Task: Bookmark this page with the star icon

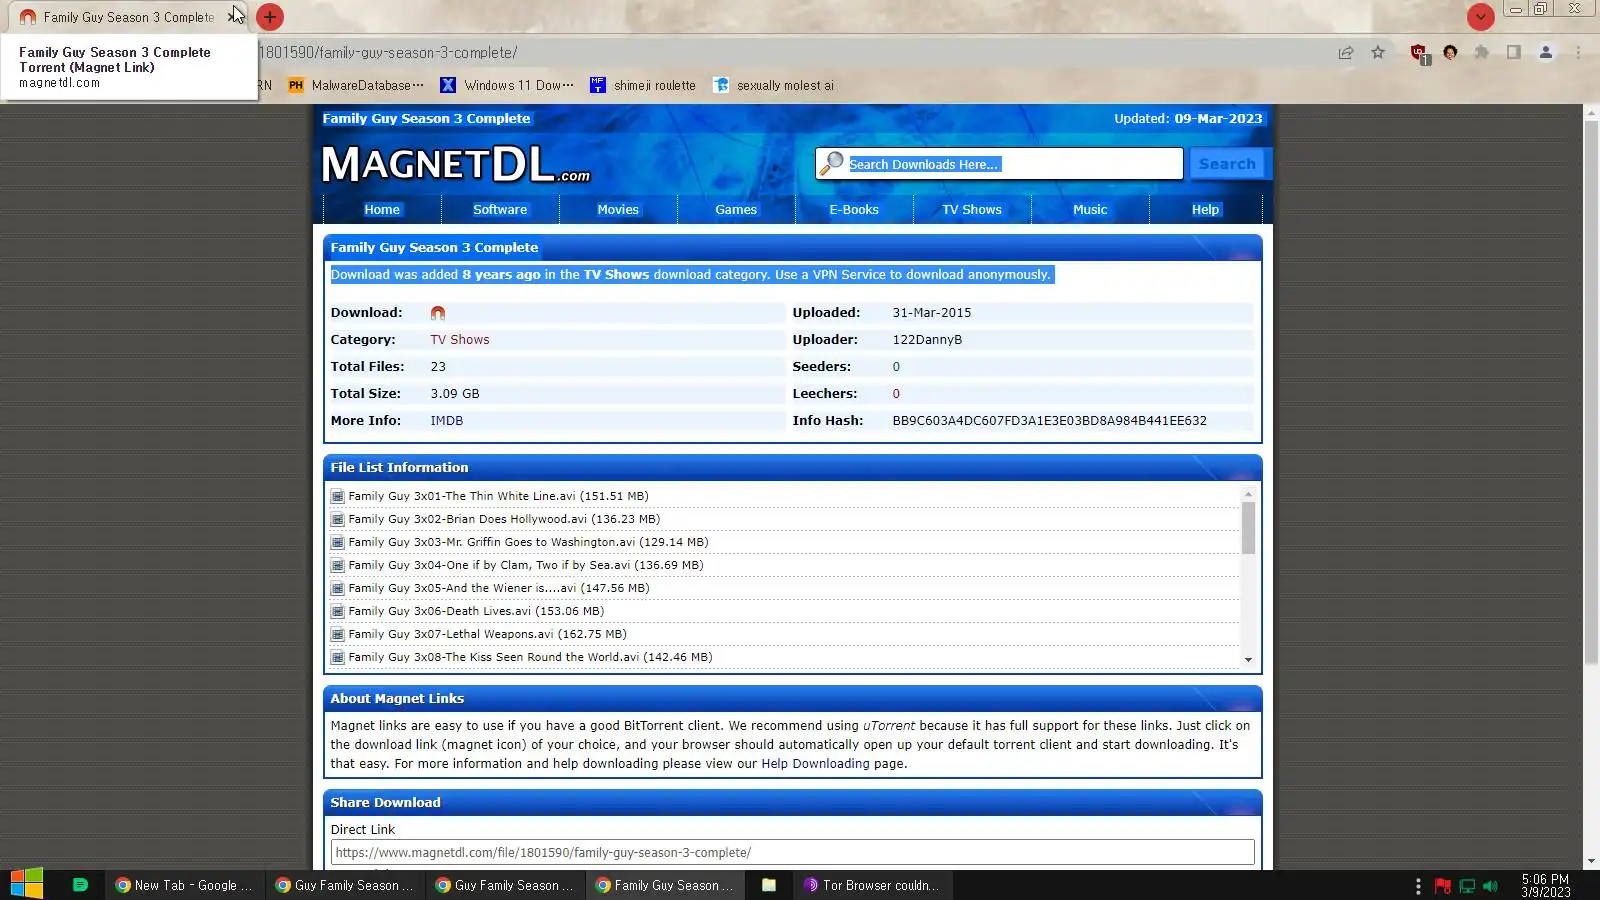Action: pos(1378,53)
